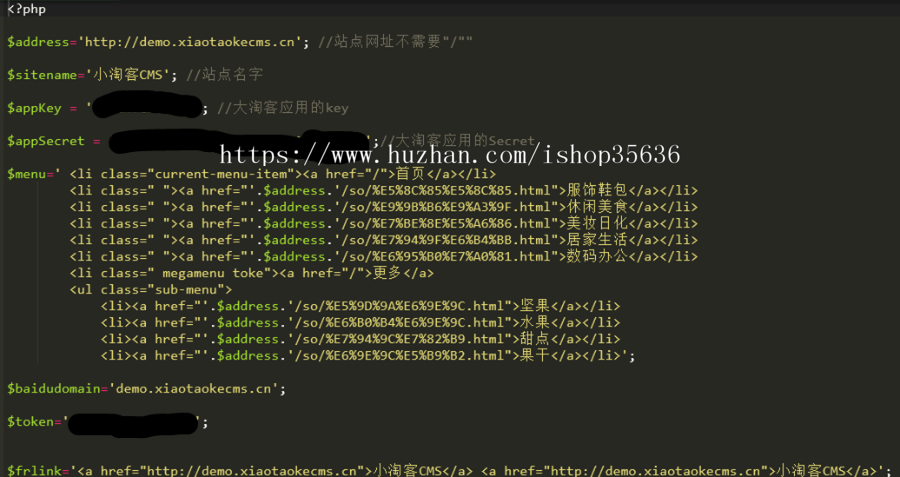Click the <?php opening tag
The height and width of the screenshot is (477, 900).
coord(26,9)
